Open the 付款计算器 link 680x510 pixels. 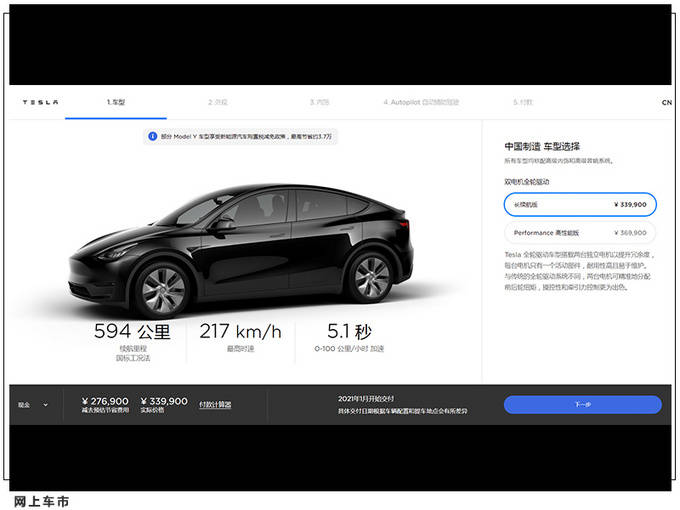point(215,405)
